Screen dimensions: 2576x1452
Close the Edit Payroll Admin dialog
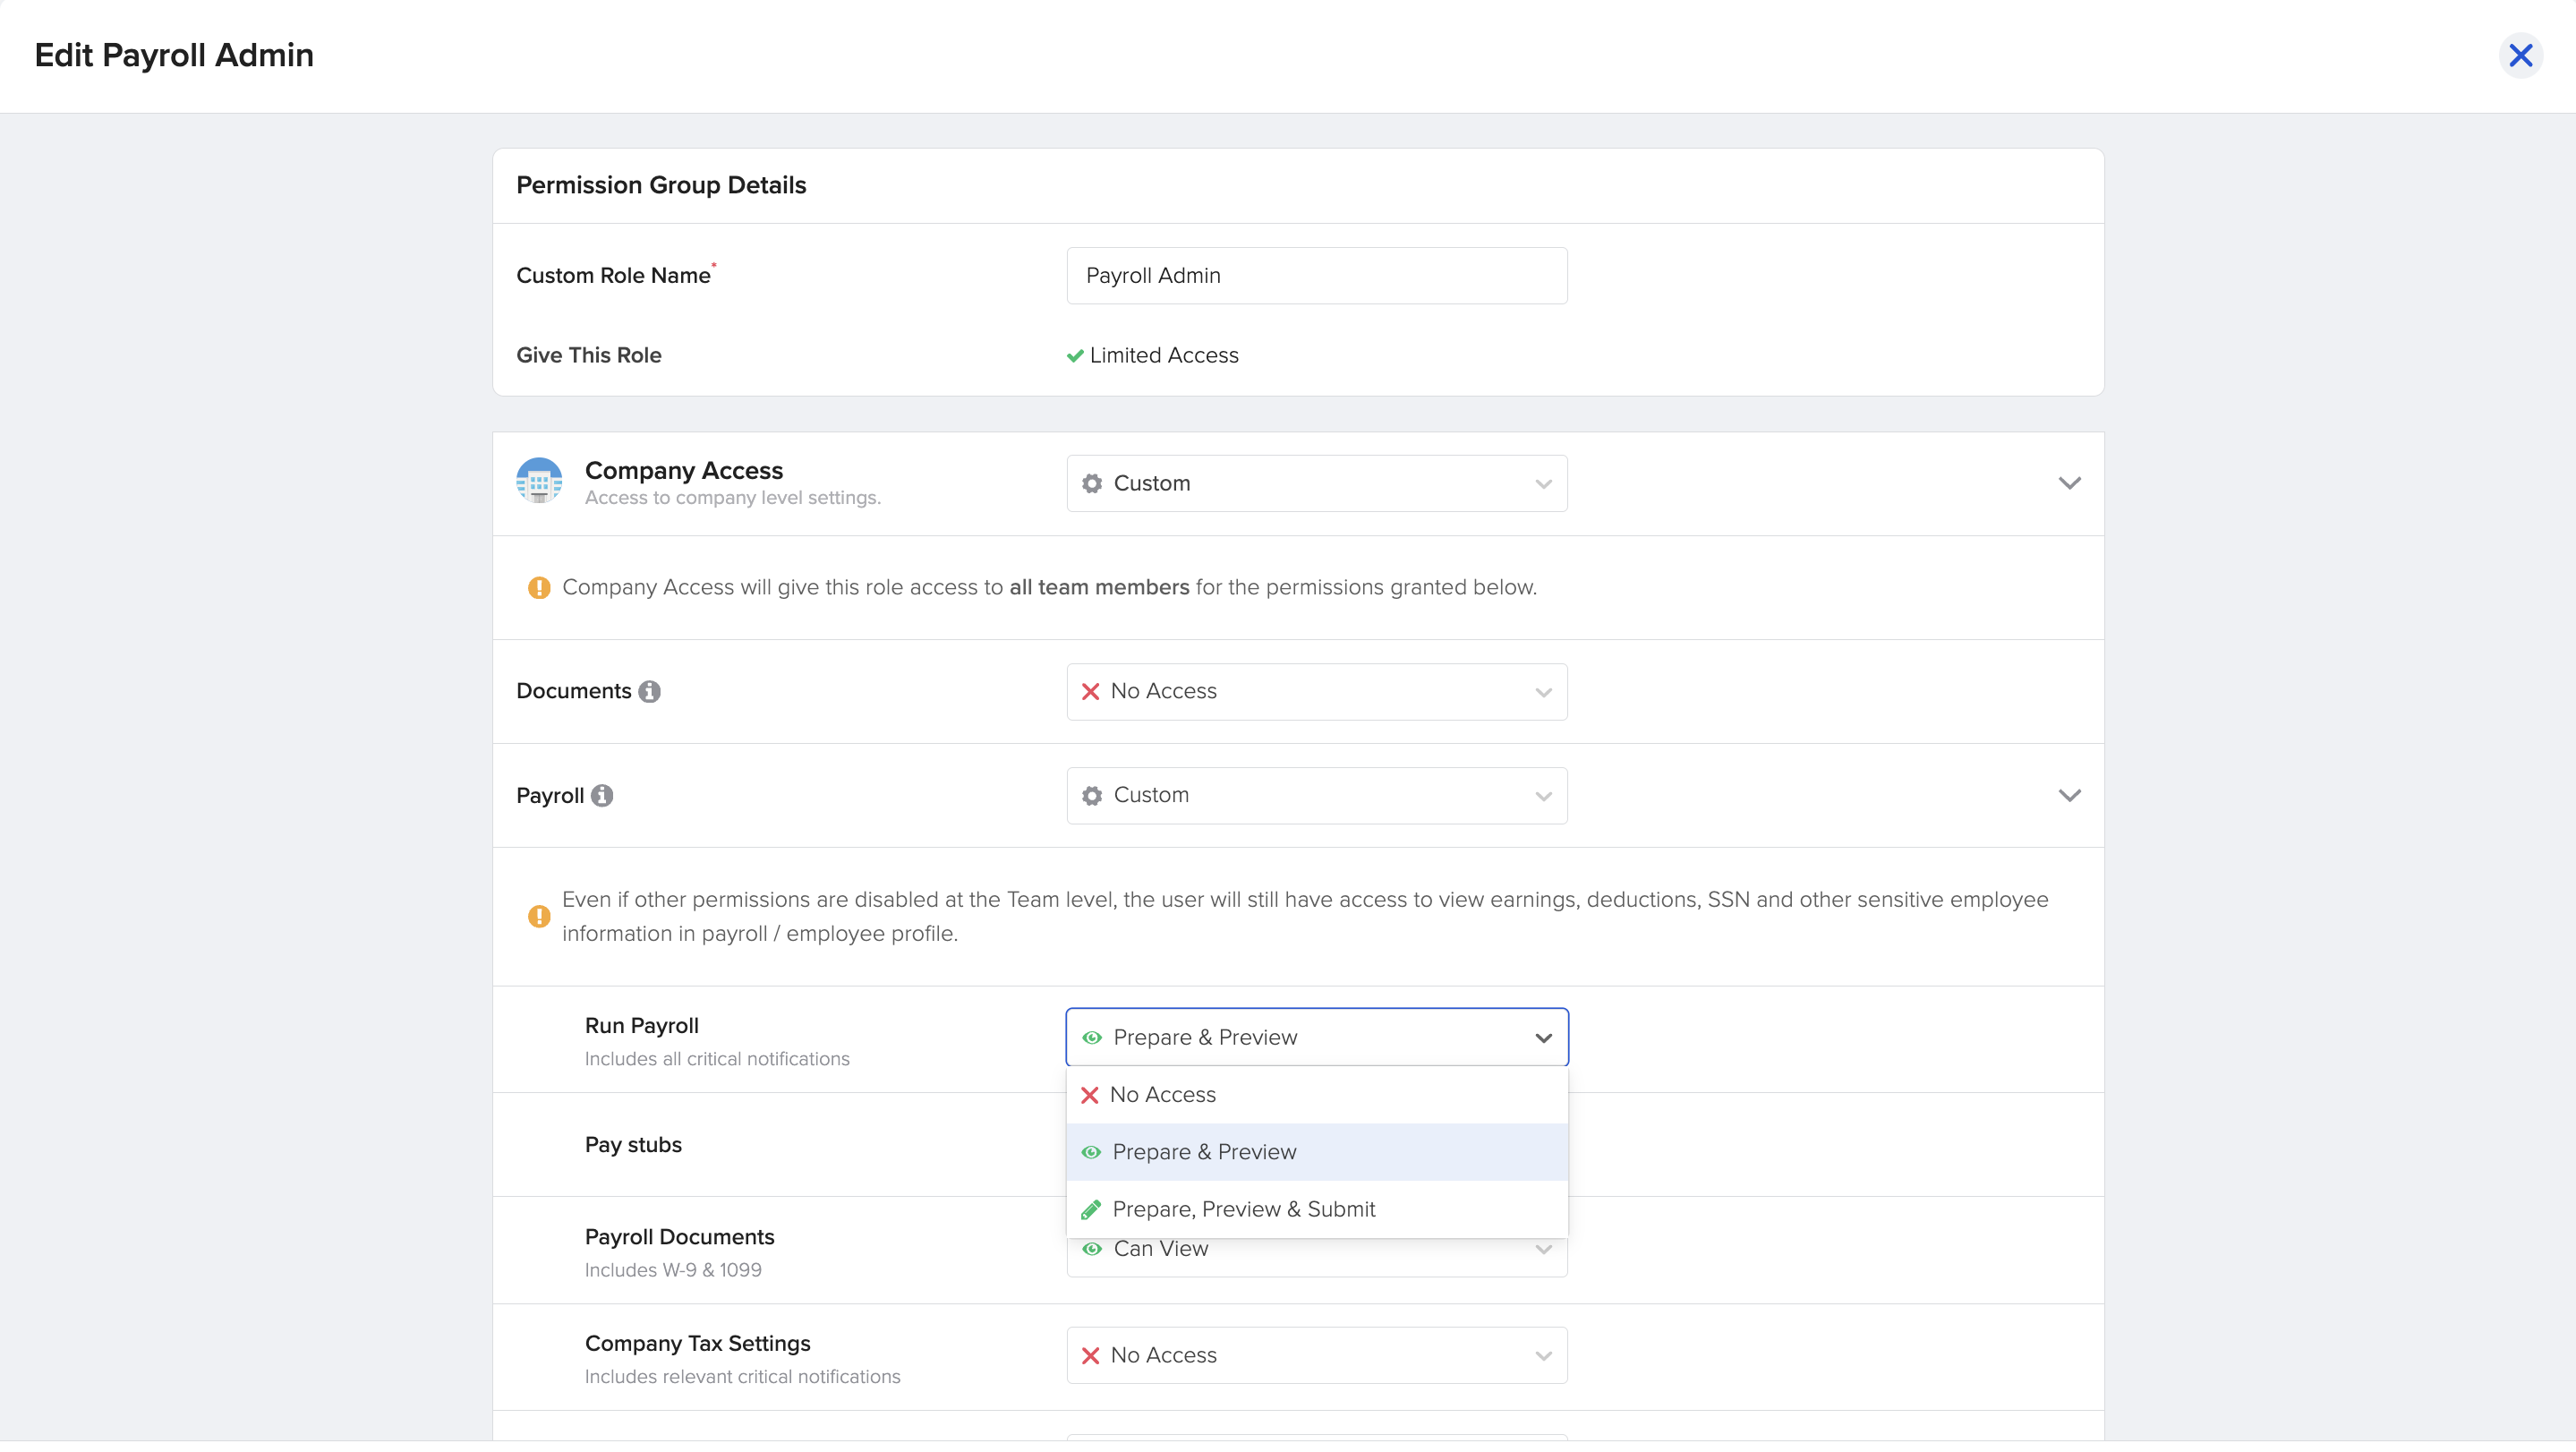point(2522,55)
